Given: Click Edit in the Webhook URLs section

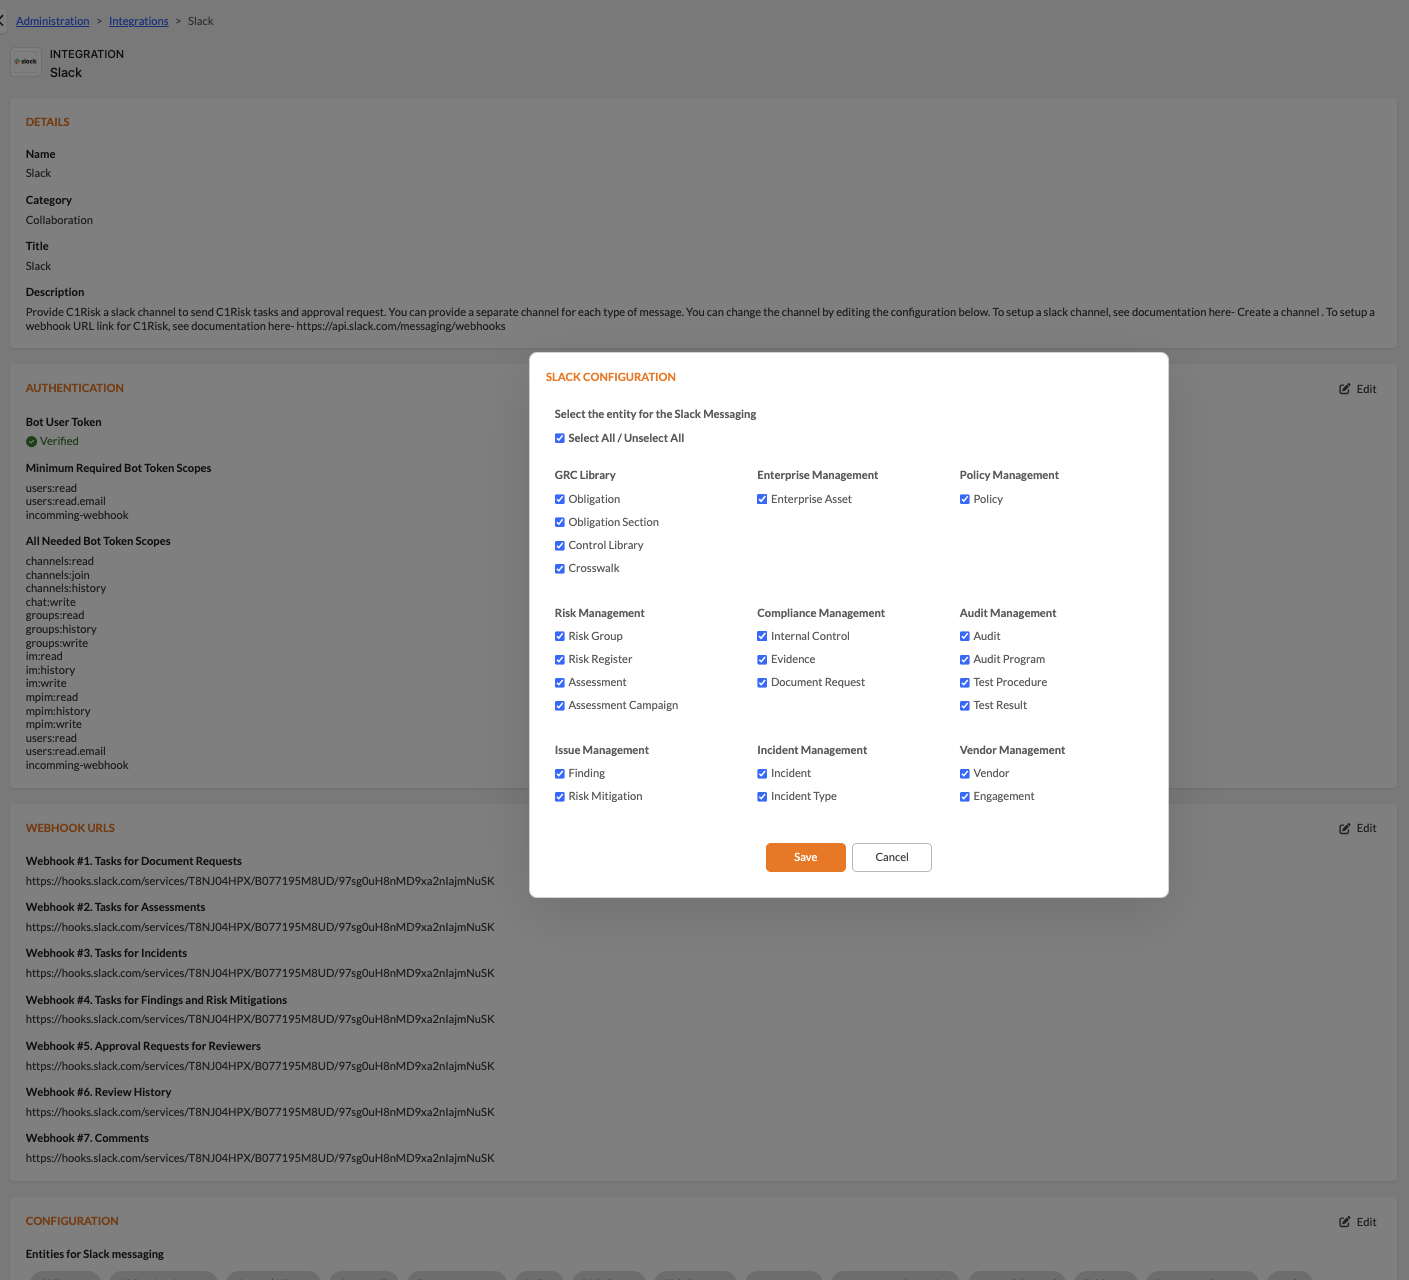Looking at the screenshot, I should [x=1358, y=828].
